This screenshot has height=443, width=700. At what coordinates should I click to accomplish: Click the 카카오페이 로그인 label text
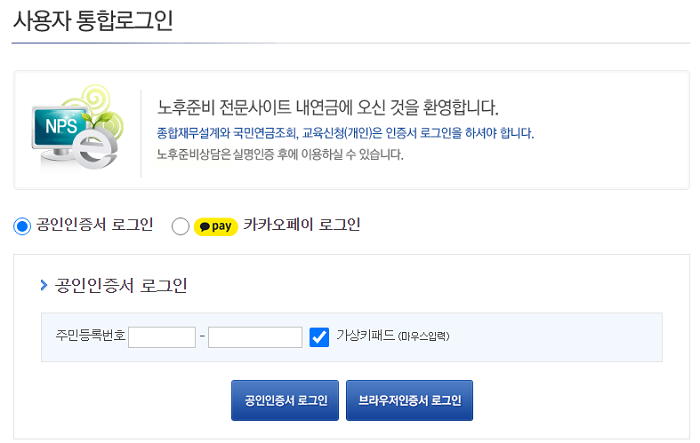[302, 225]
